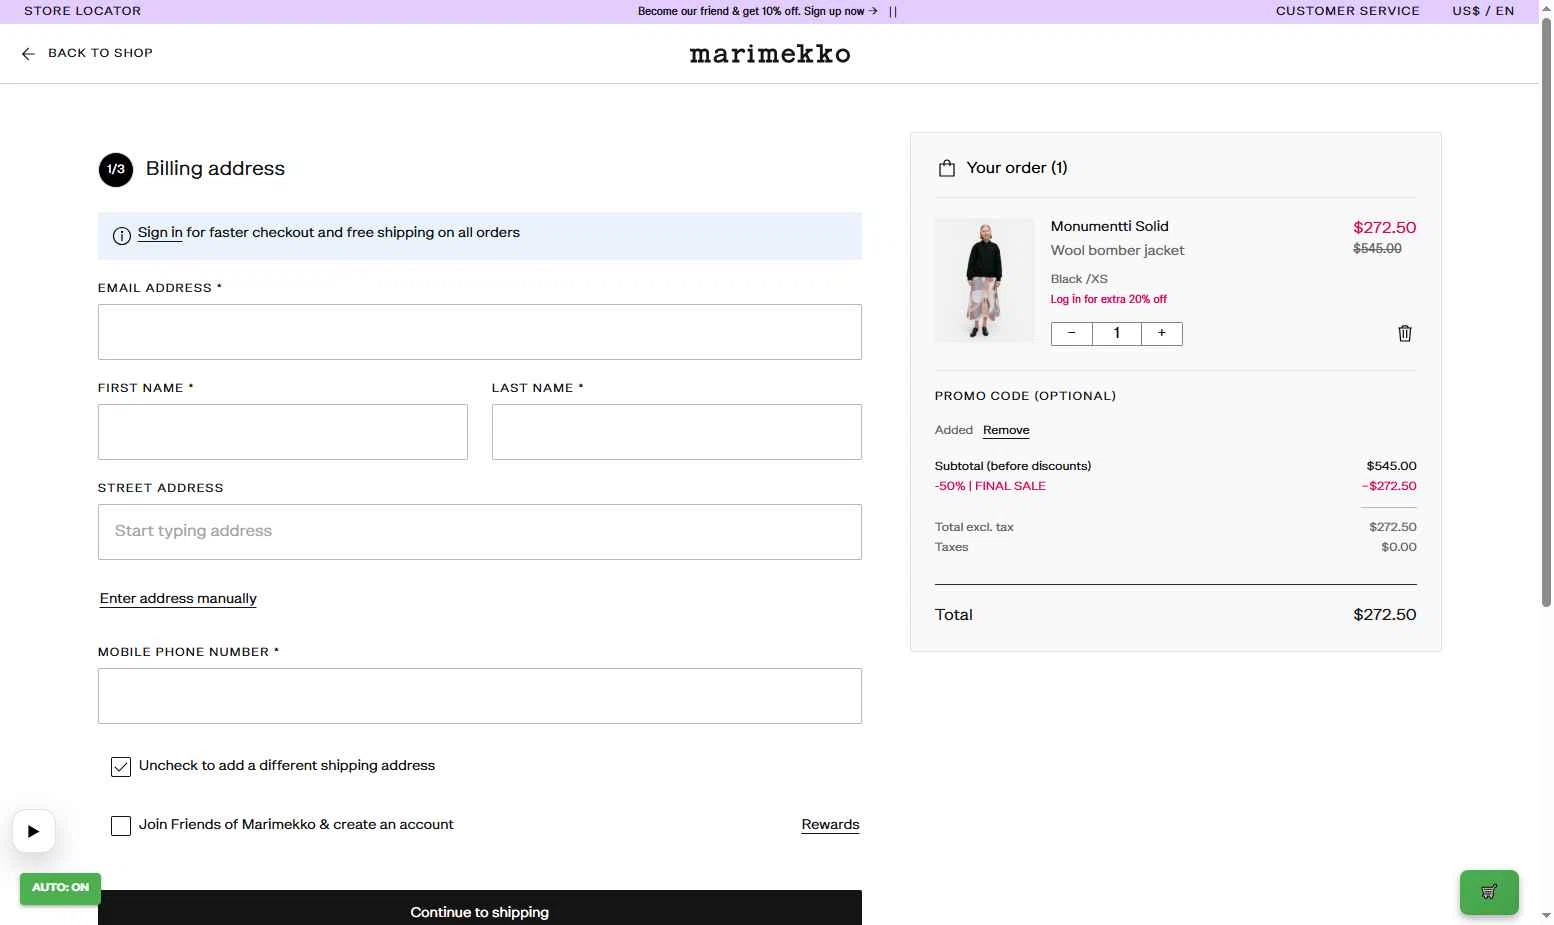The width and height of the screenshot is (1554, 925).
Task: Click the Black /XS variant text
Action: pyautogui.click(x=1079, y=279)
